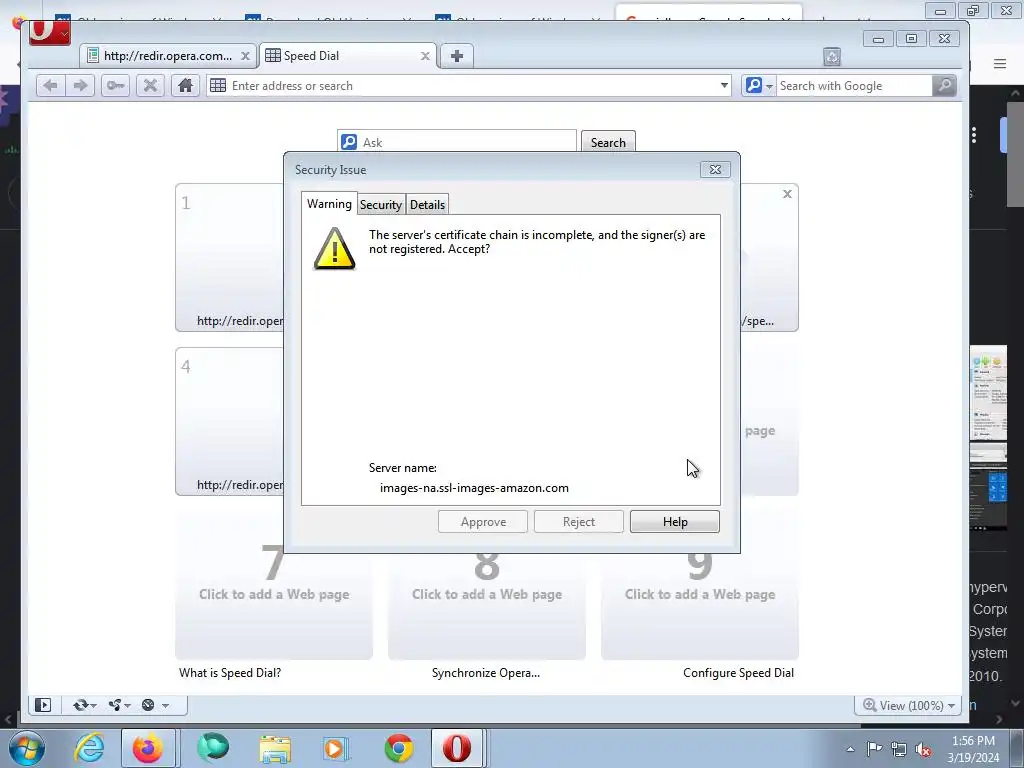Open the Windows Start button
The height and width of the screenshot is (768, 1024).
click(26, 748)
